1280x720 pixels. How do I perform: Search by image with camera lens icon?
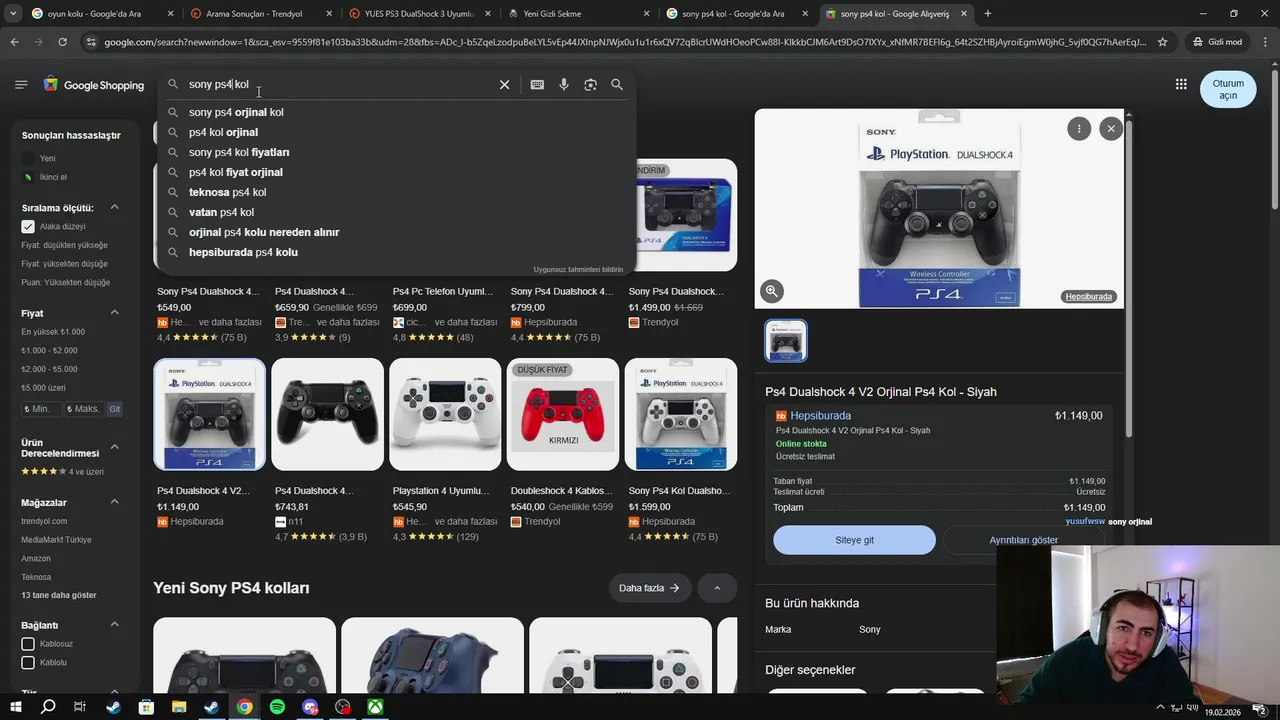point(590,85)
